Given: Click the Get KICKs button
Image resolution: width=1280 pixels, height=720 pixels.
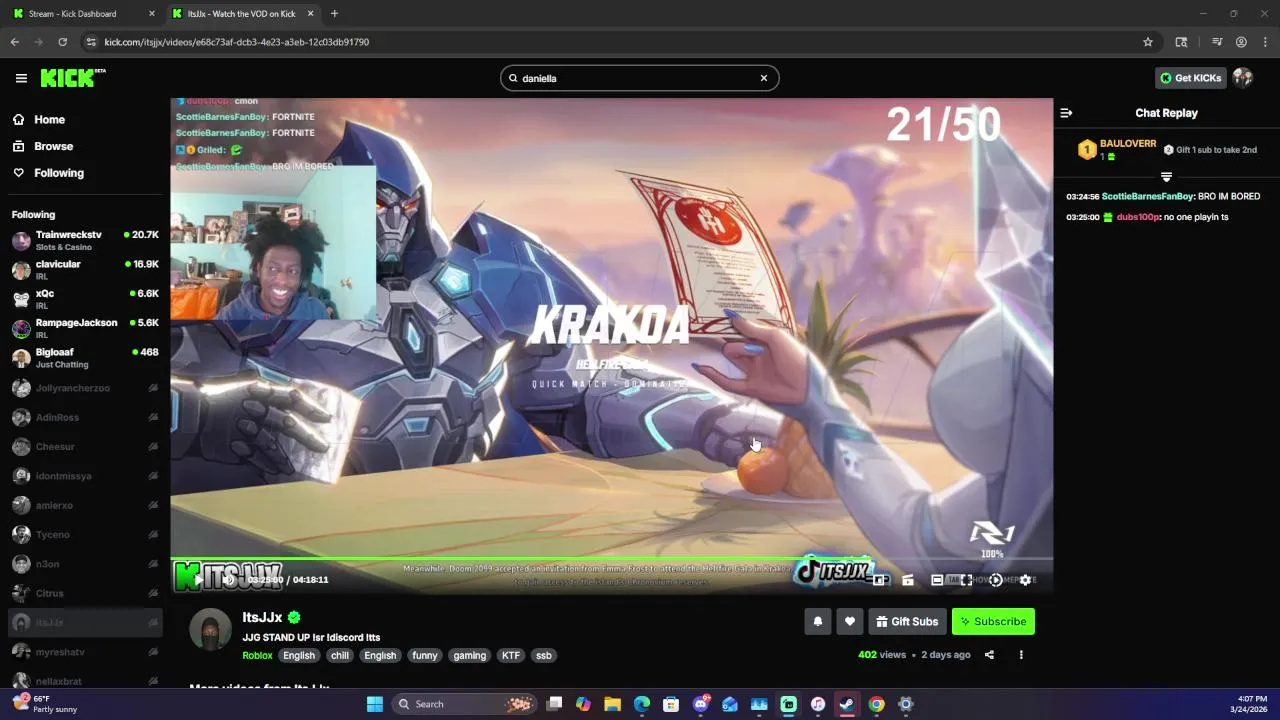Looking at the screenshot, I should click(1190, 78).
